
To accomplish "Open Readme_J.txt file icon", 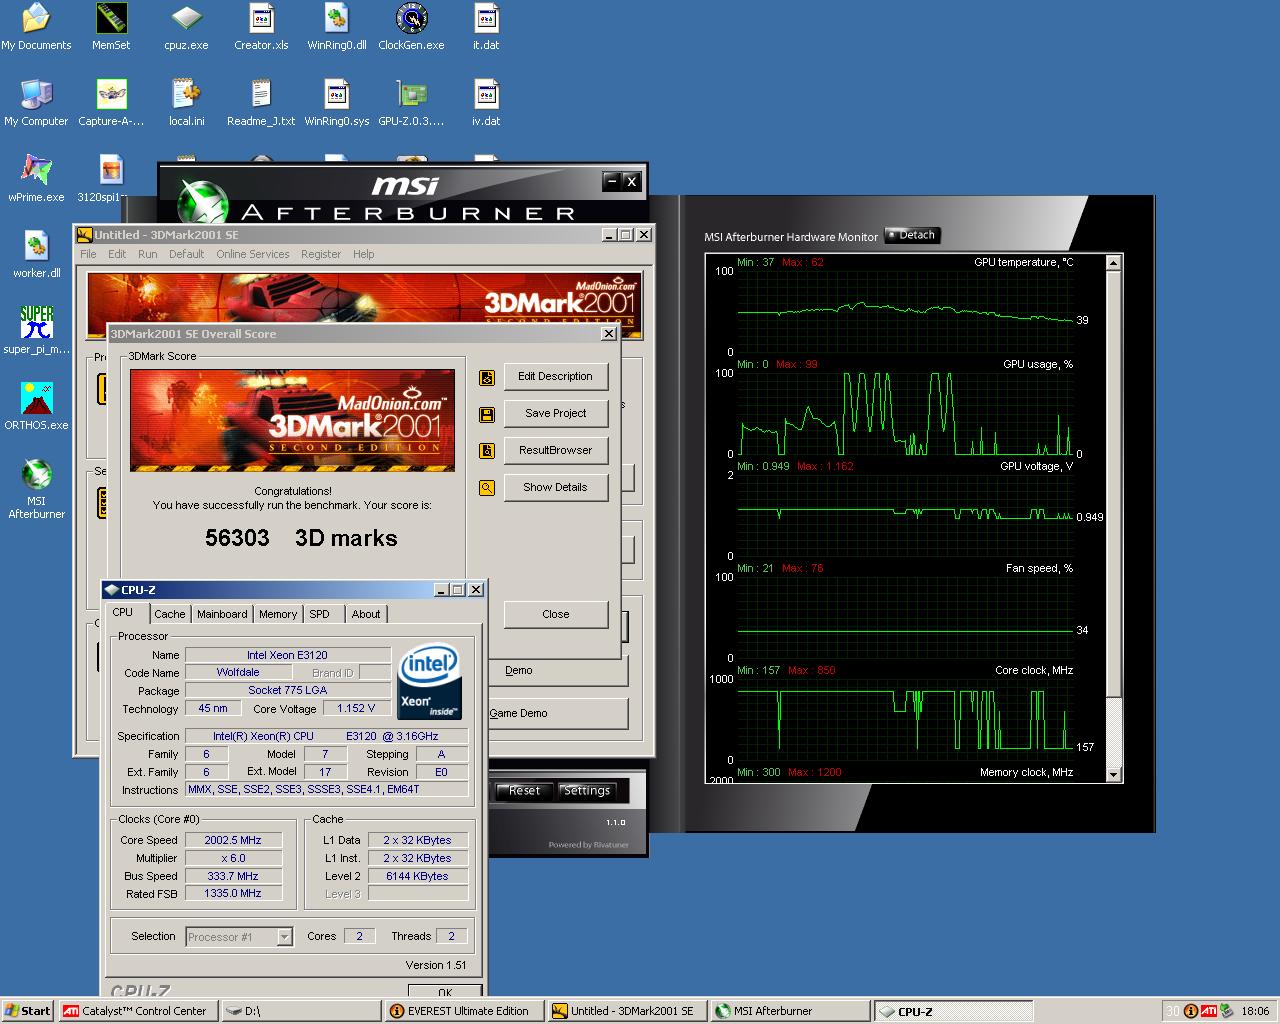I will click(x=261, y=103).
